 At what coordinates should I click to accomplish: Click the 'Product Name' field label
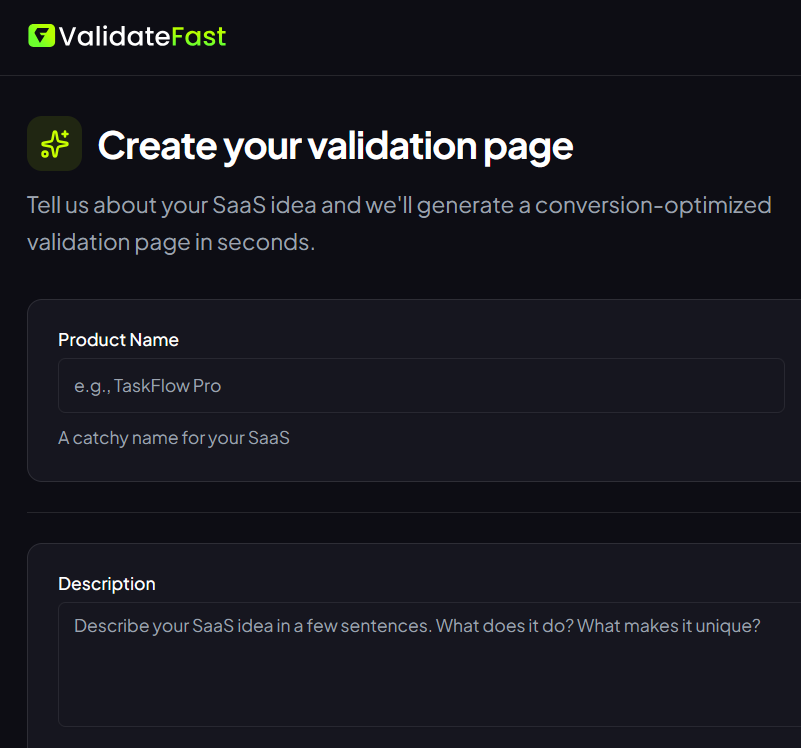coord(118,340)
